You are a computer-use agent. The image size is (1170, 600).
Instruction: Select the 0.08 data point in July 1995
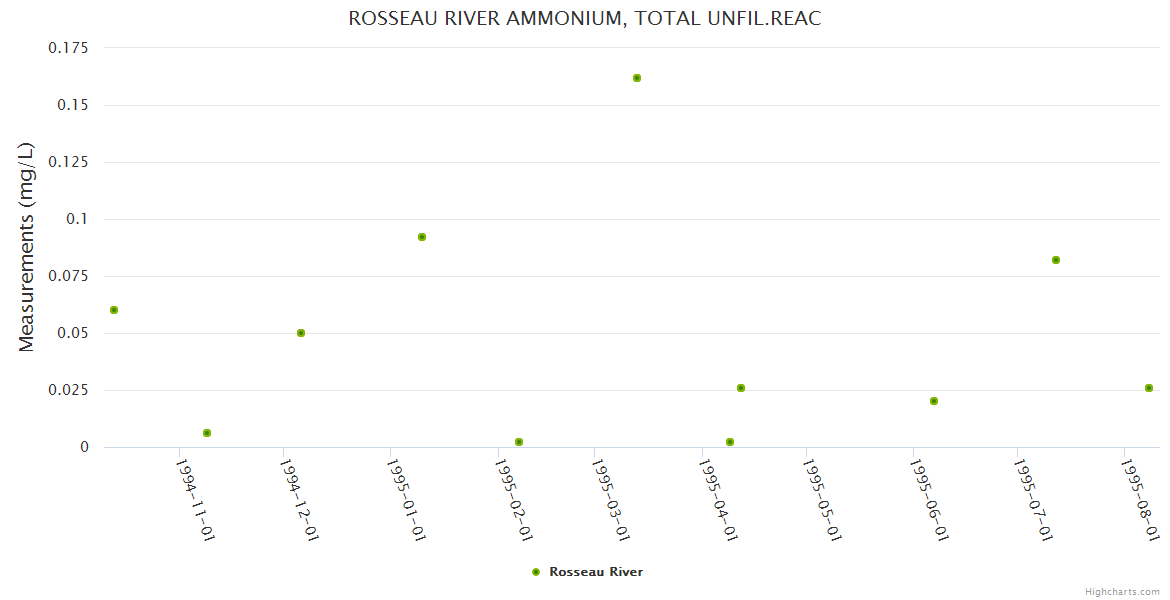click(x=1056, y=260)
